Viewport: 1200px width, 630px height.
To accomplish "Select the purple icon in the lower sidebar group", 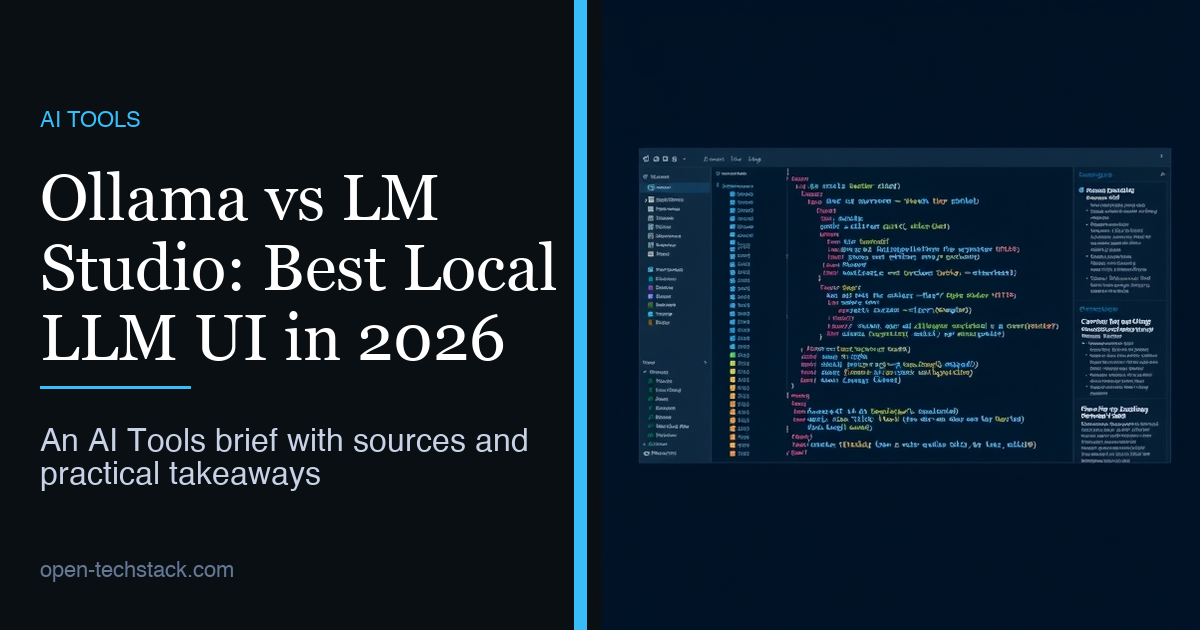I will pos(652,287).
